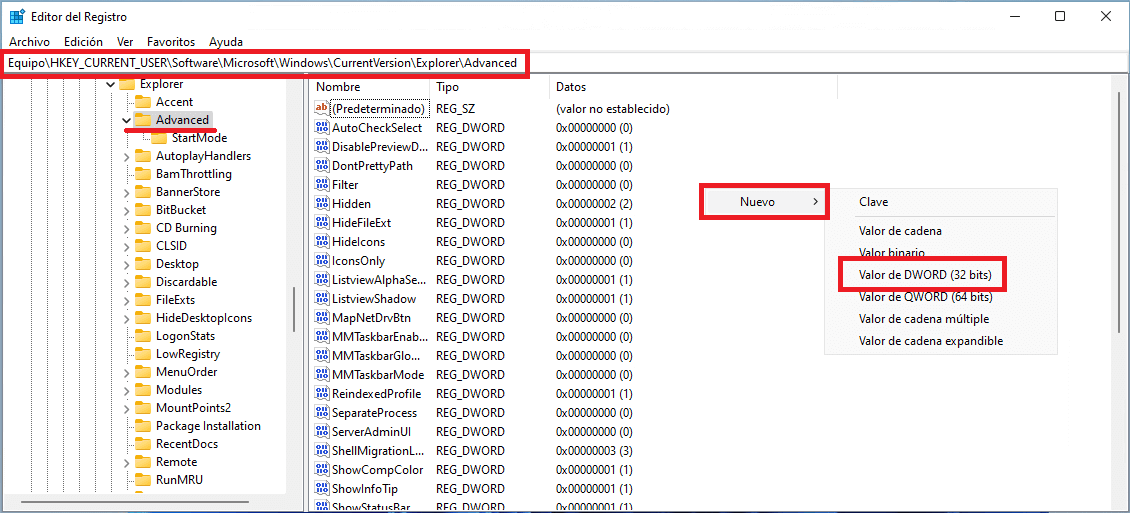
Task: Click the BamThrottling folder icon
Action: pyautogui.click(x=143, y=174)
